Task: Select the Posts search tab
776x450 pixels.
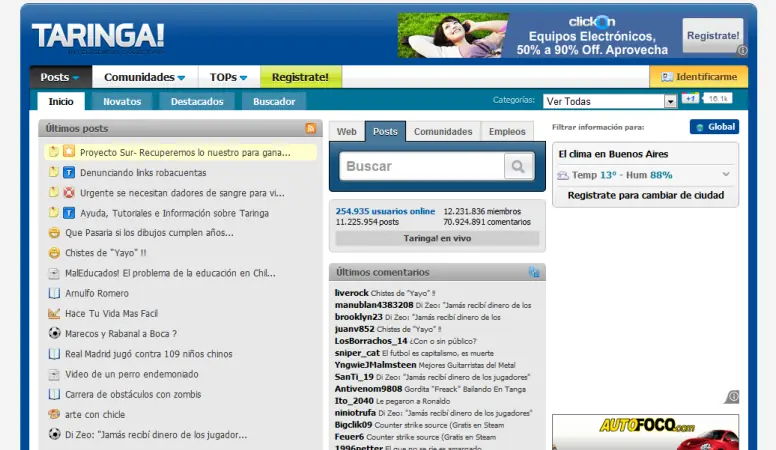Action: click(x=385, y=132)
